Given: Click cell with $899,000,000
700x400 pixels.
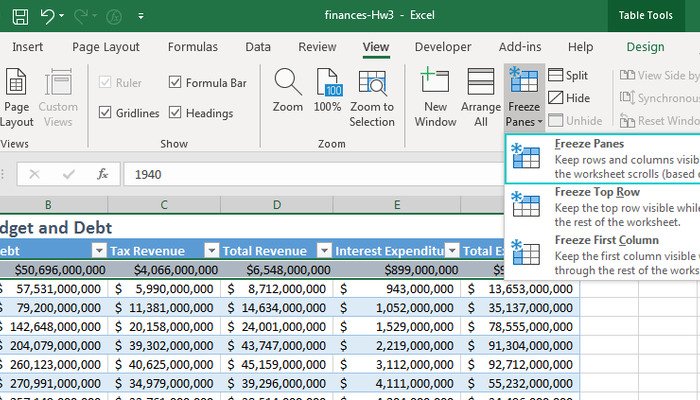Looking at the screenshot, I should [x=397, y=270].
